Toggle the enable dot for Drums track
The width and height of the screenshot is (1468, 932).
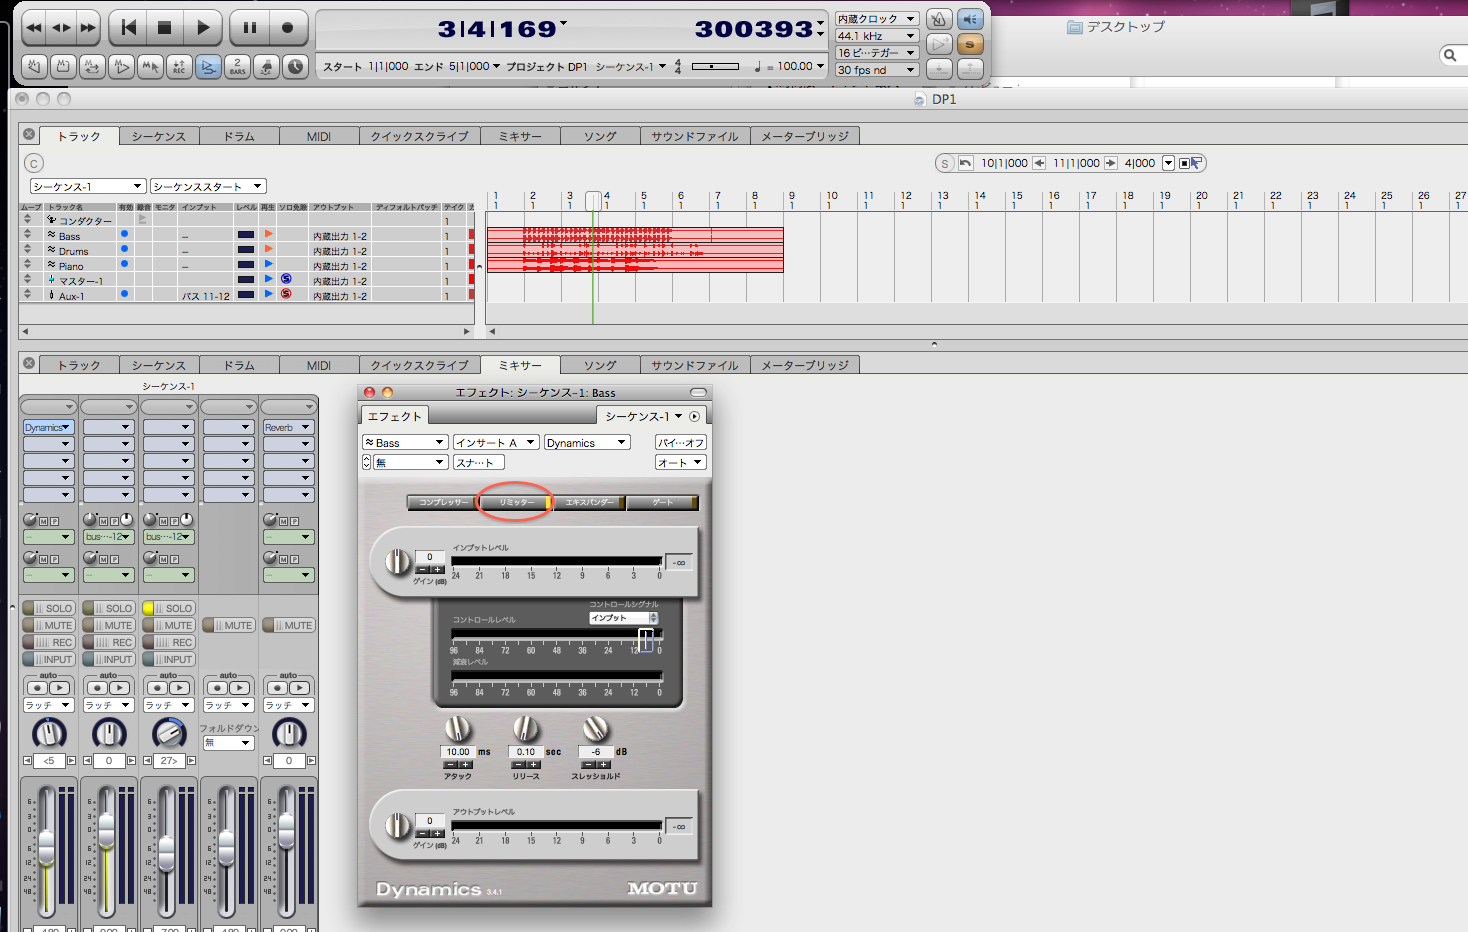(124, 249)
